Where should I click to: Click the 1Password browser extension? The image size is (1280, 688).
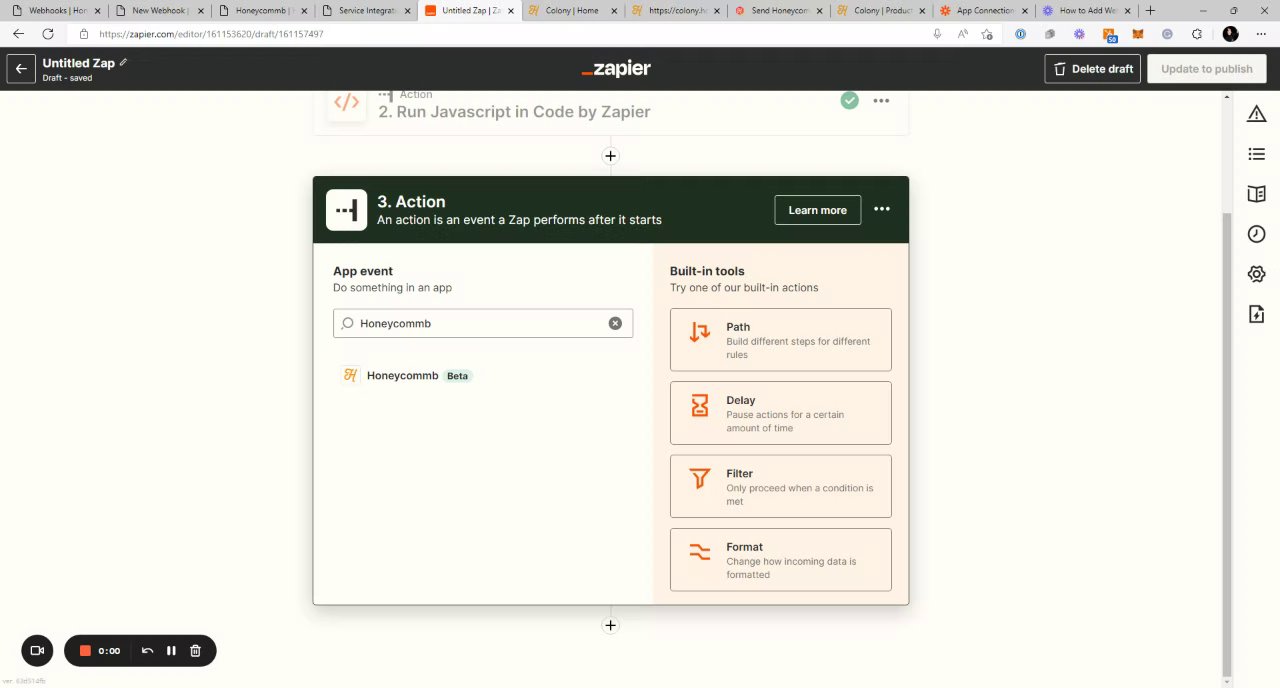point(1020,34)
